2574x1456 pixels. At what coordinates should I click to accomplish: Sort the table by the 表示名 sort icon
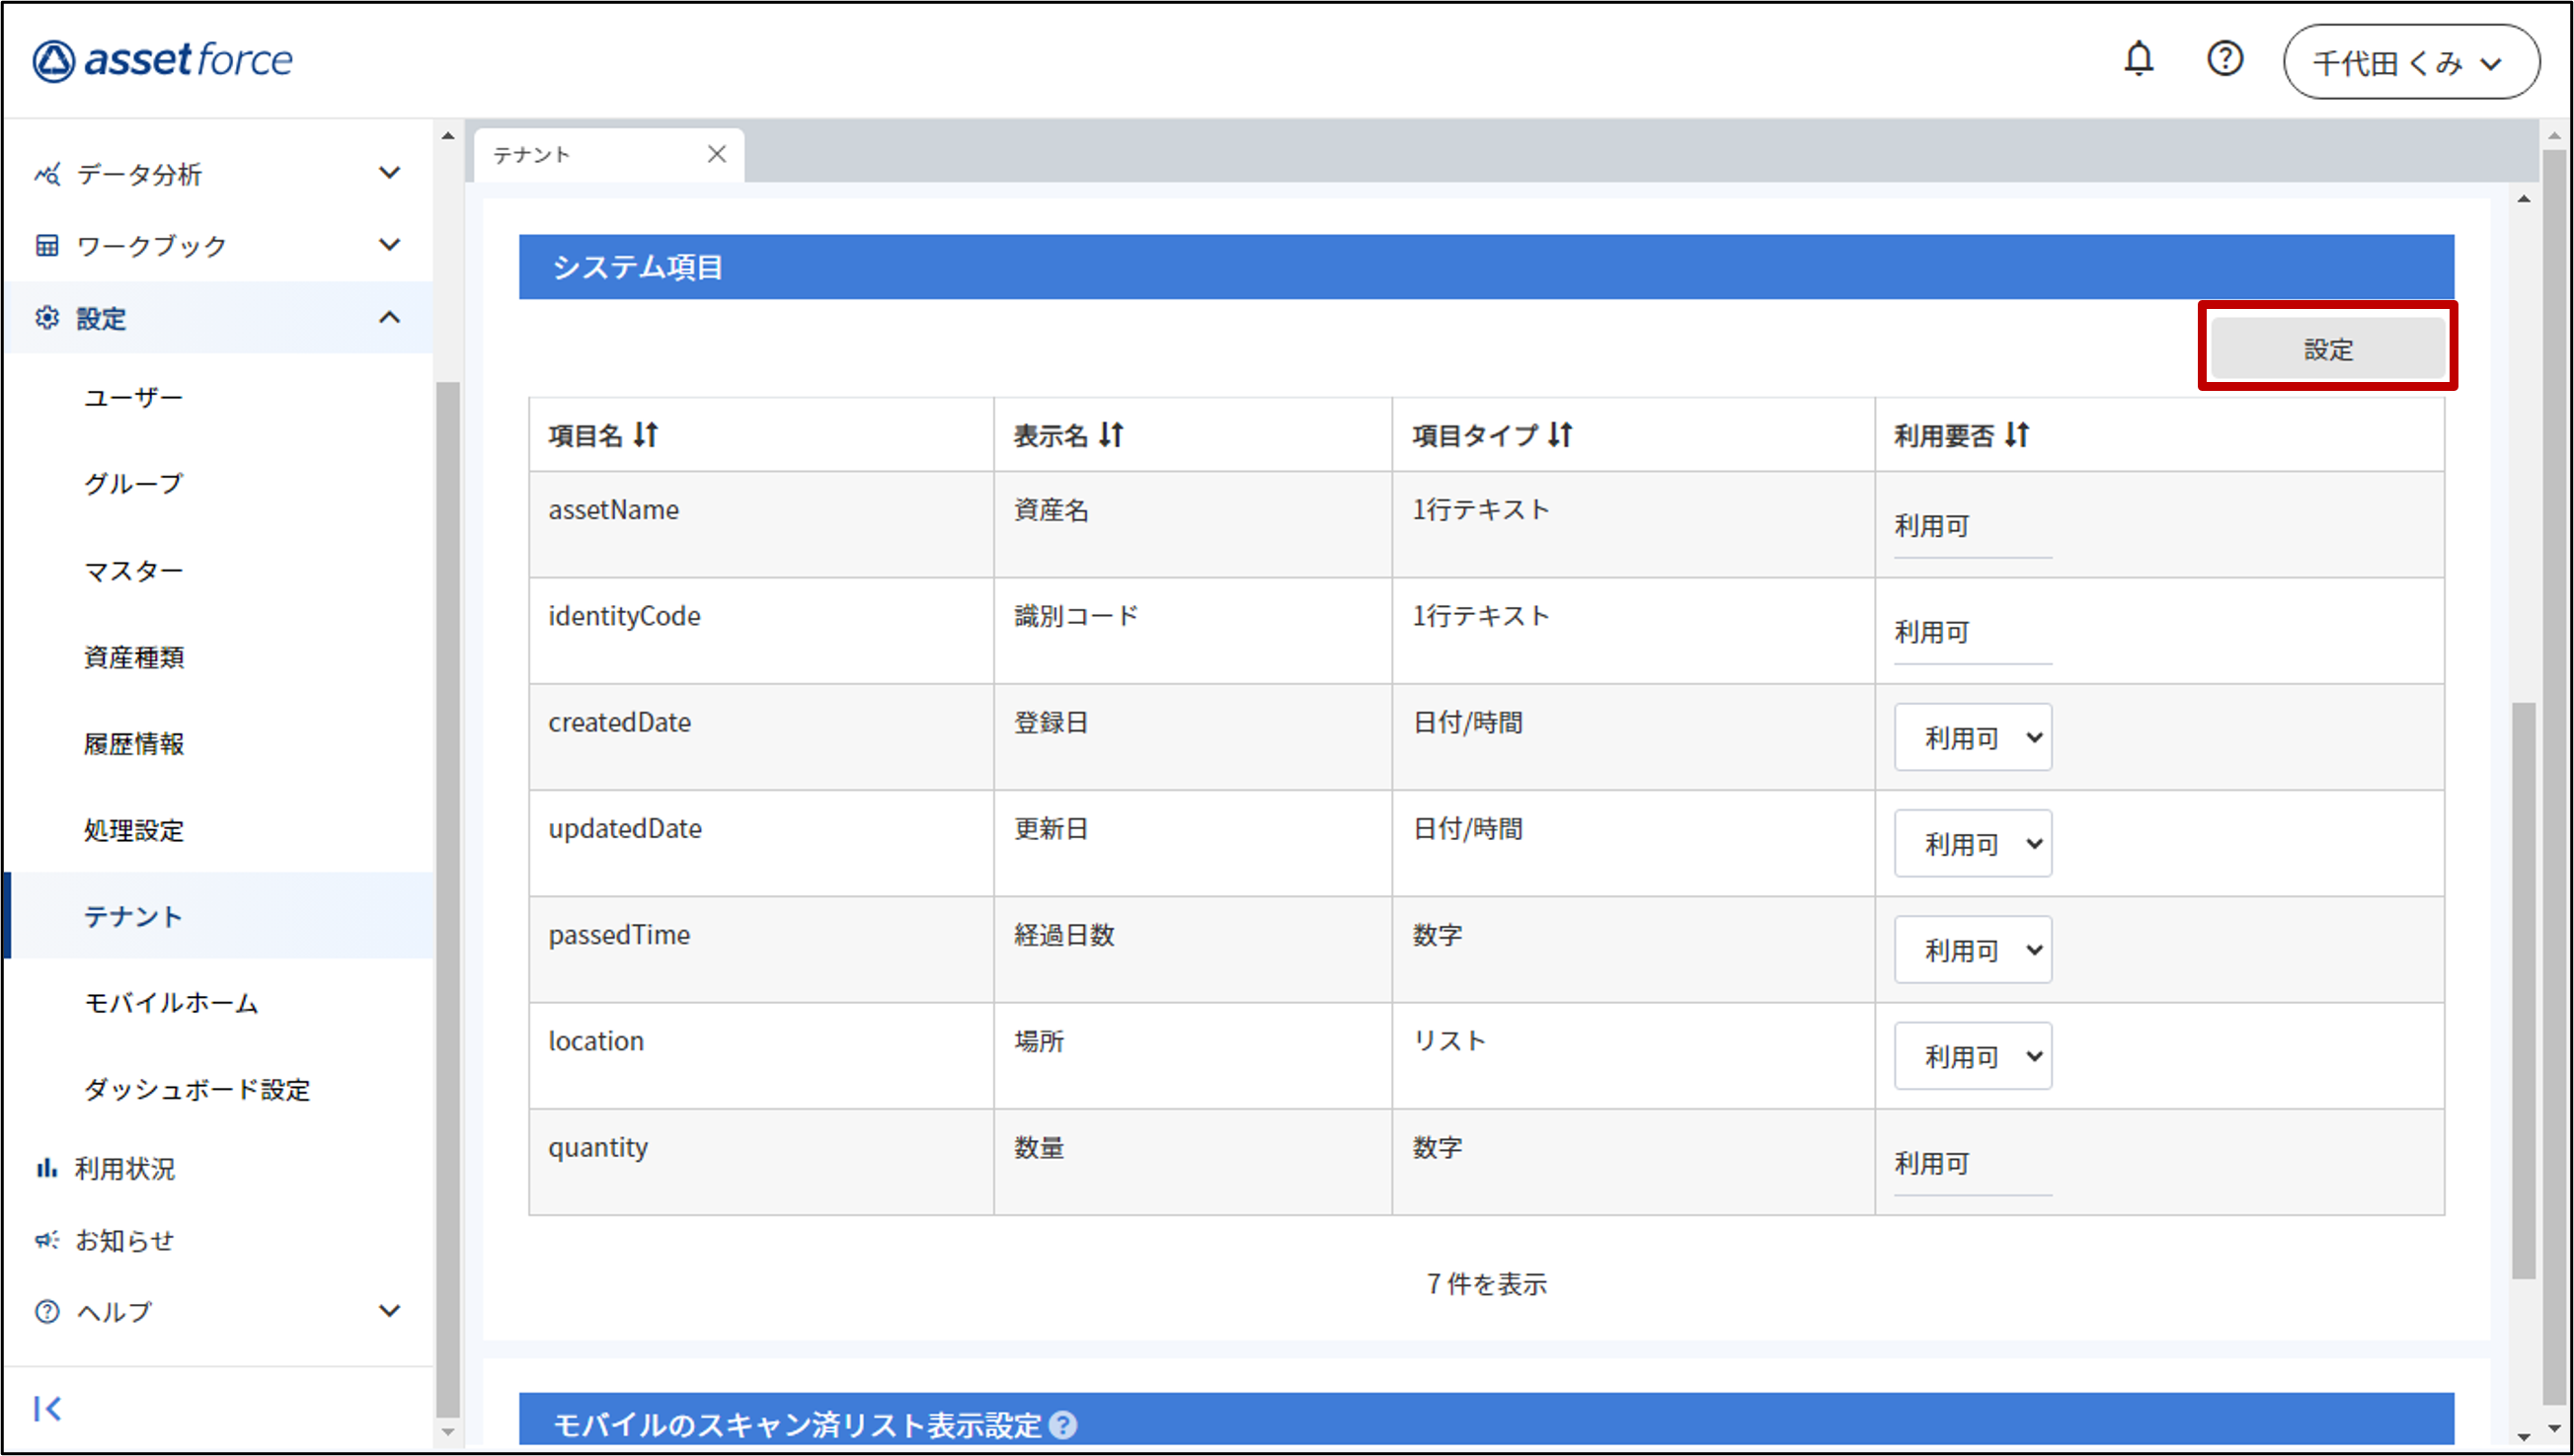pos(1111,435)
